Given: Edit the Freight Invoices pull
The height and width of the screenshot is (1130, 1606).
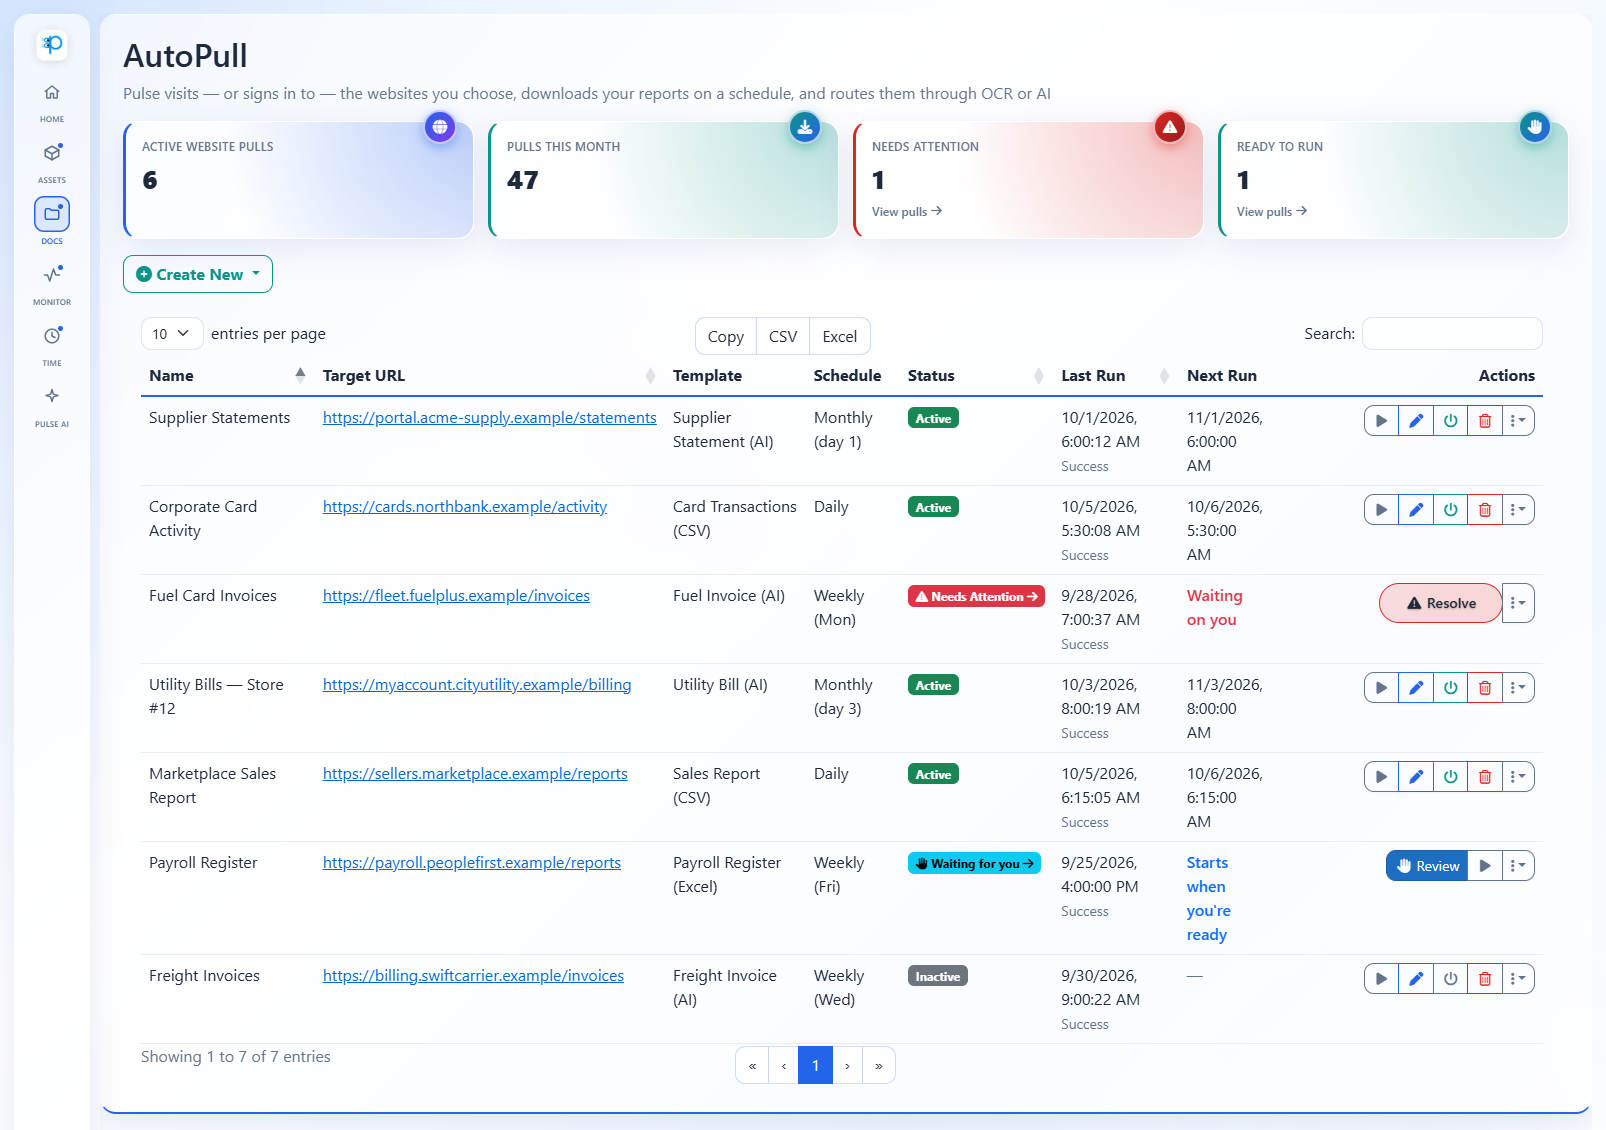Looking at the screenshot, I should 1416,979.
